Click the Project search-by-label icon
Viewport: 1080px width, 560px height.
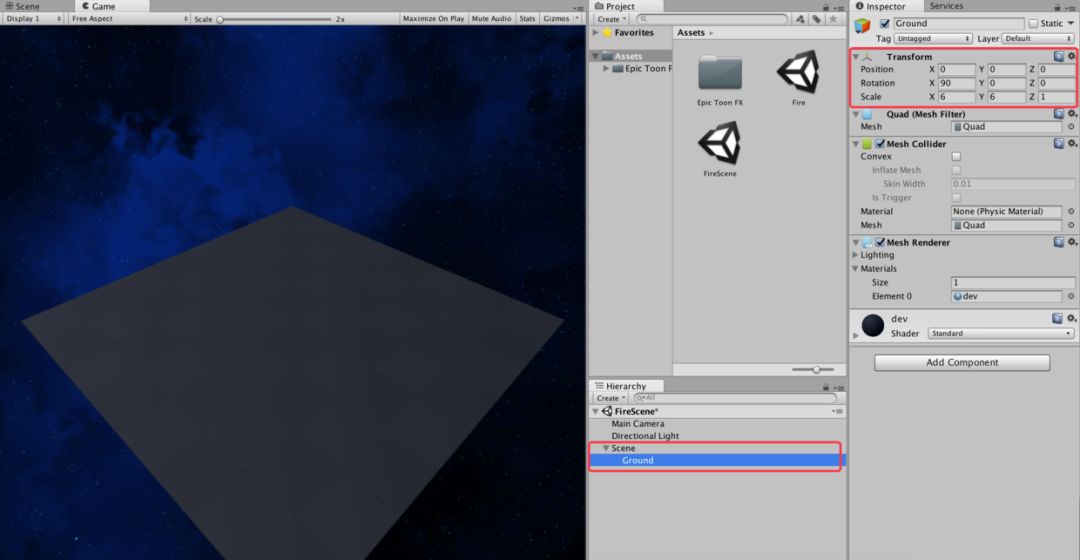tap(817, 19)
